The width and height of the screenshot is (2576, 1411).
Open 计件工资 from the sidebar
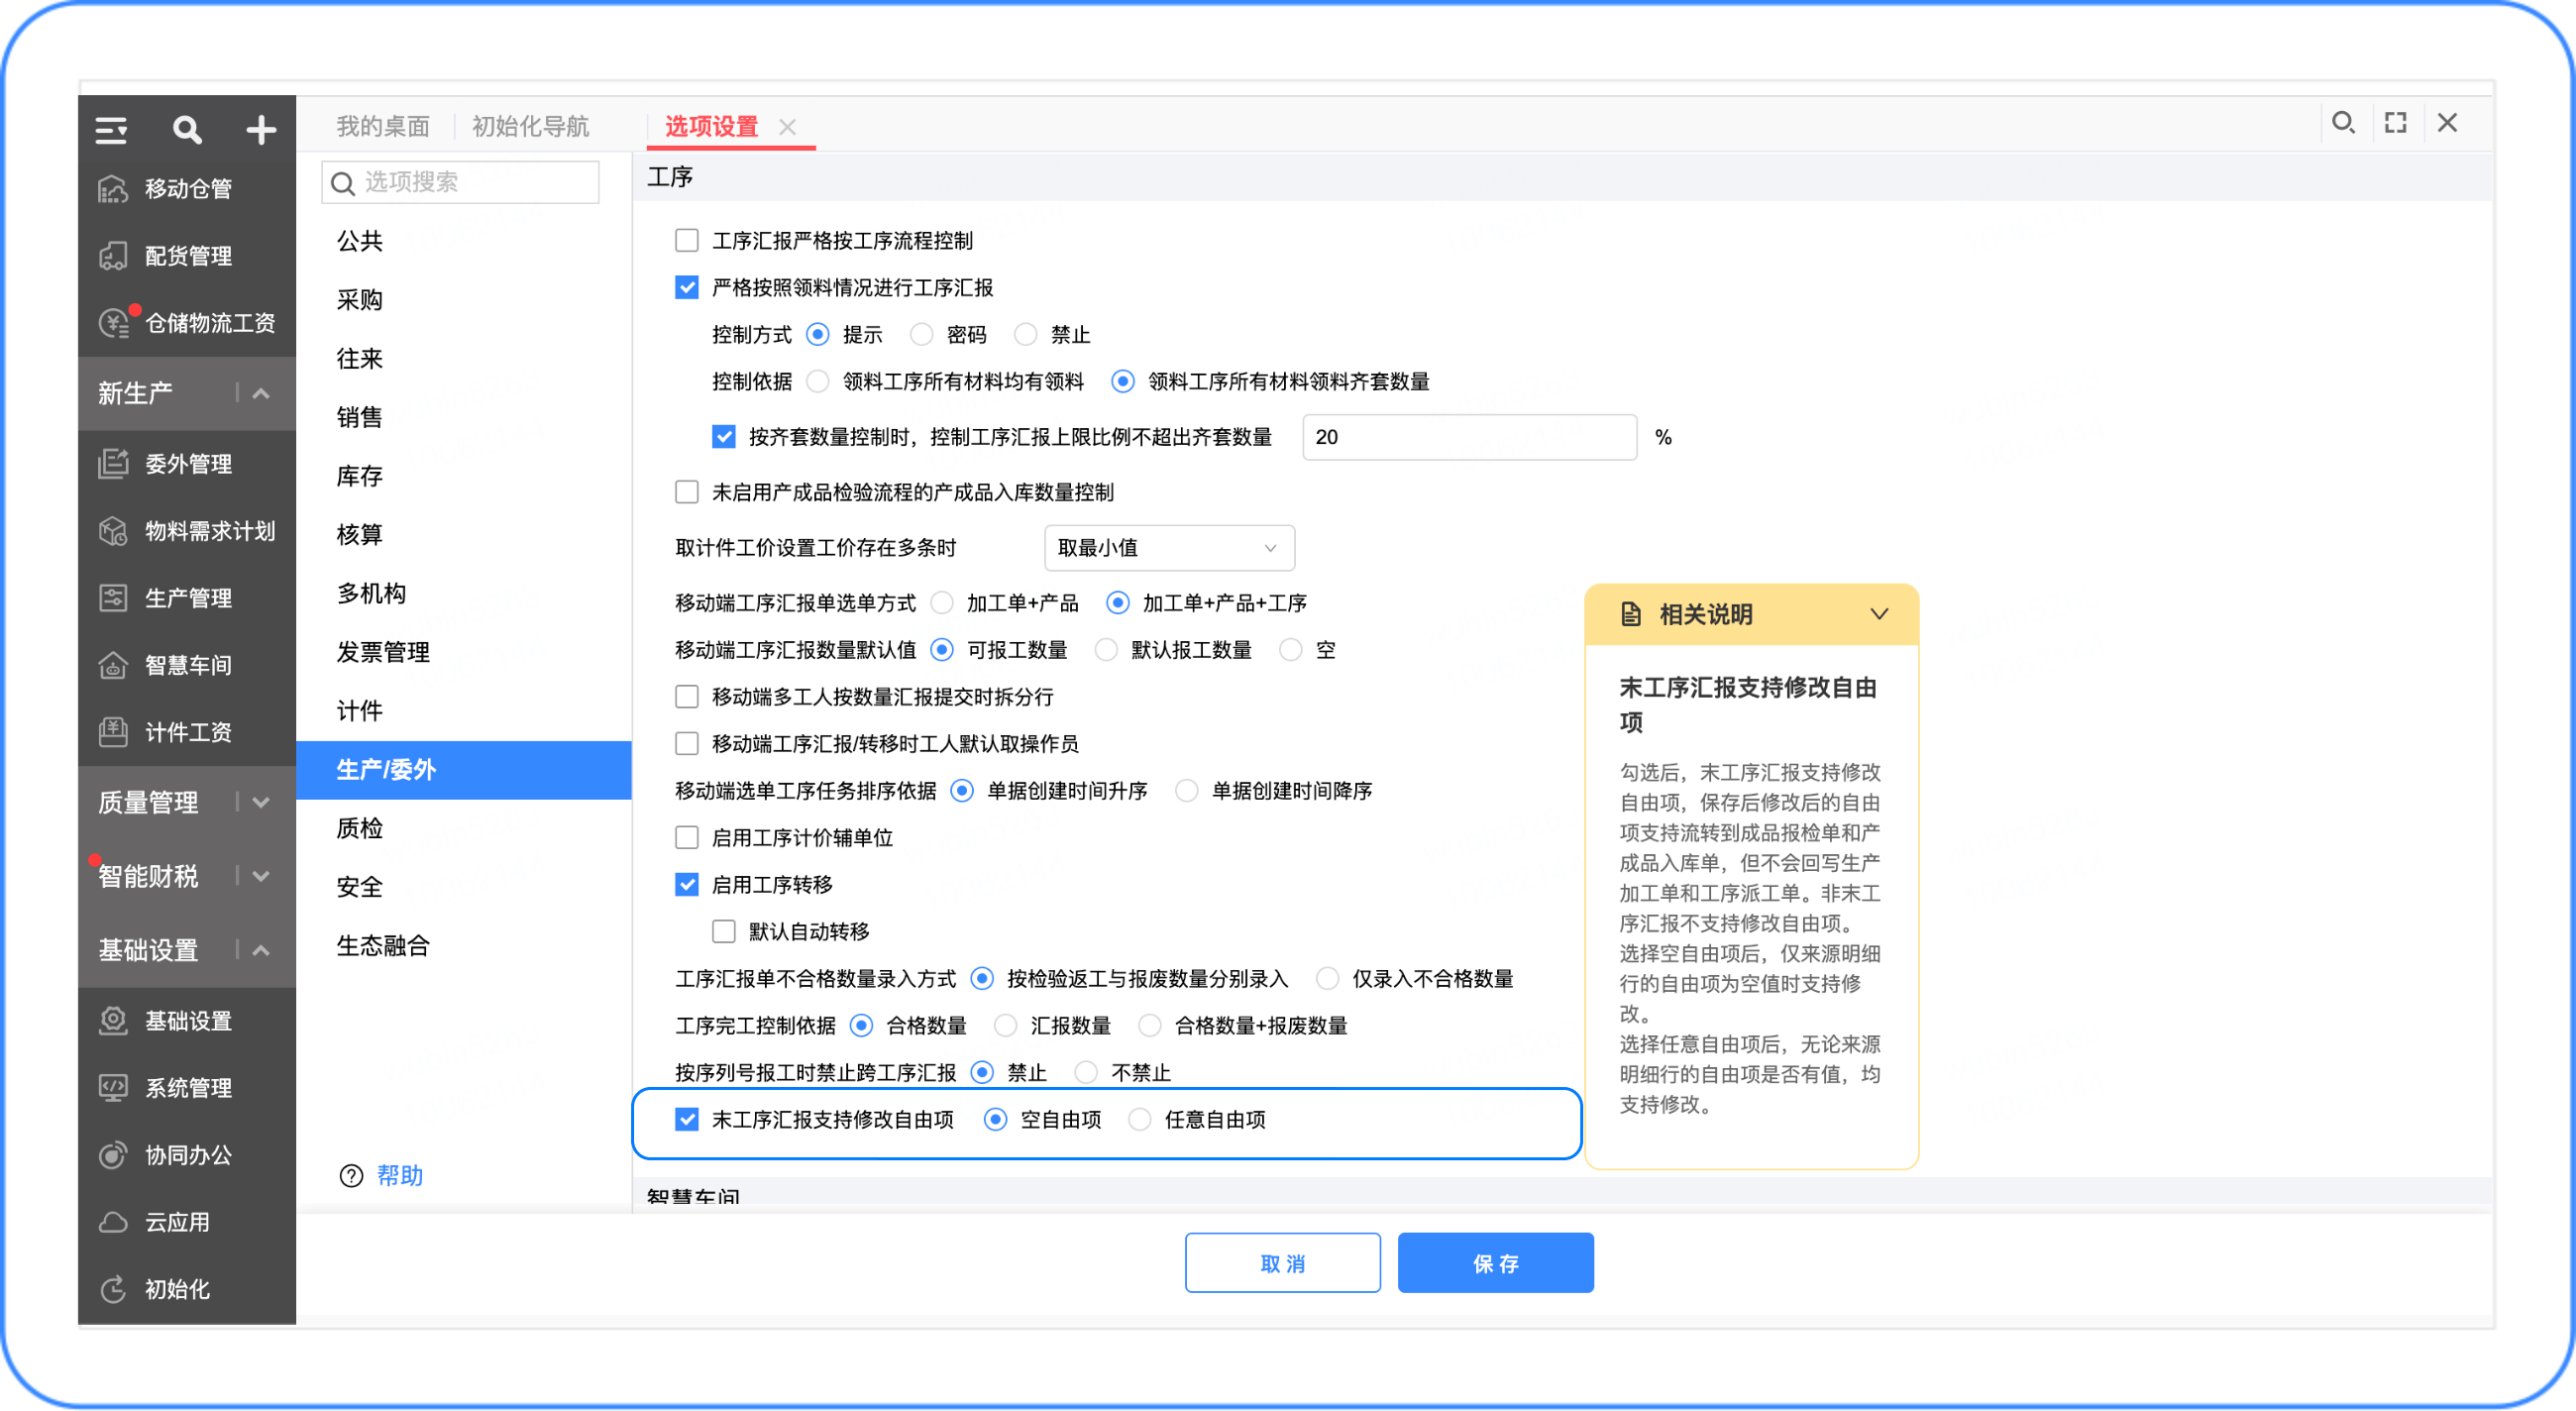pos(187,732)
